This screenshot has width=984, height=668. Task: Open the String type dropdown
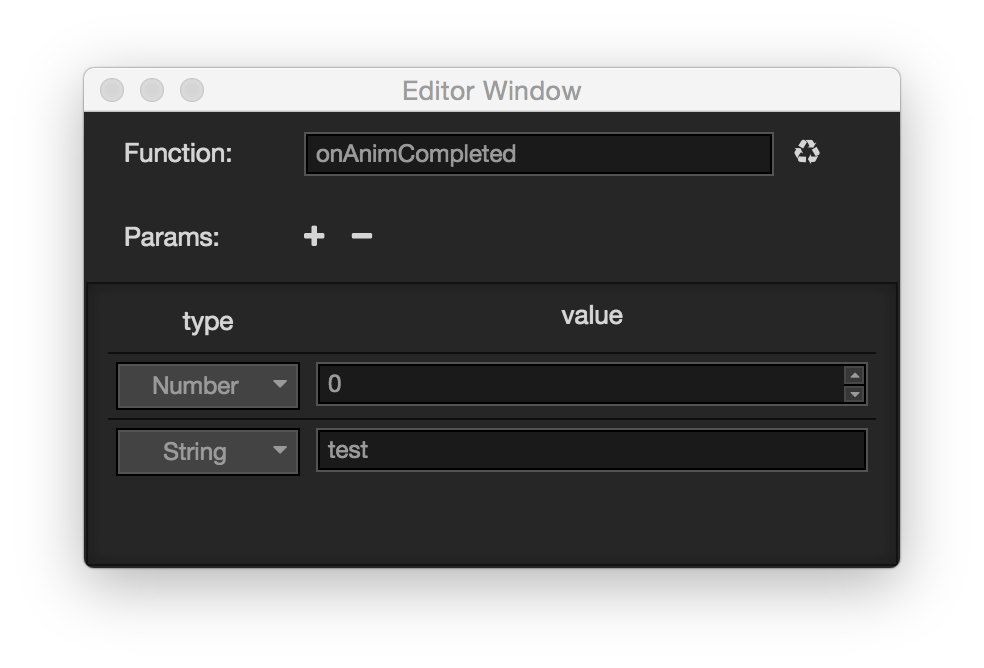[x=208, y=452]
